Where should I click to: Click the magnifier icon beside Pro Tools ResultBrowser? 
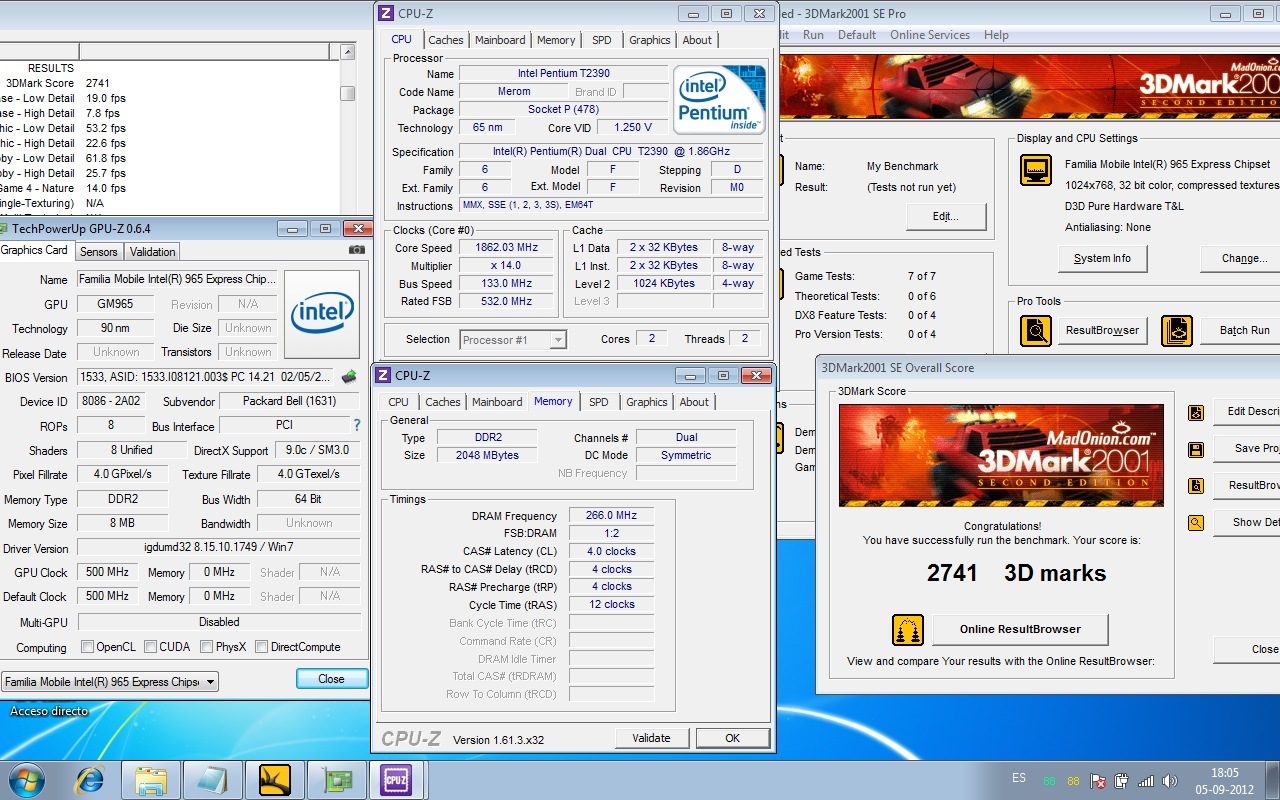coord(1035,330)
